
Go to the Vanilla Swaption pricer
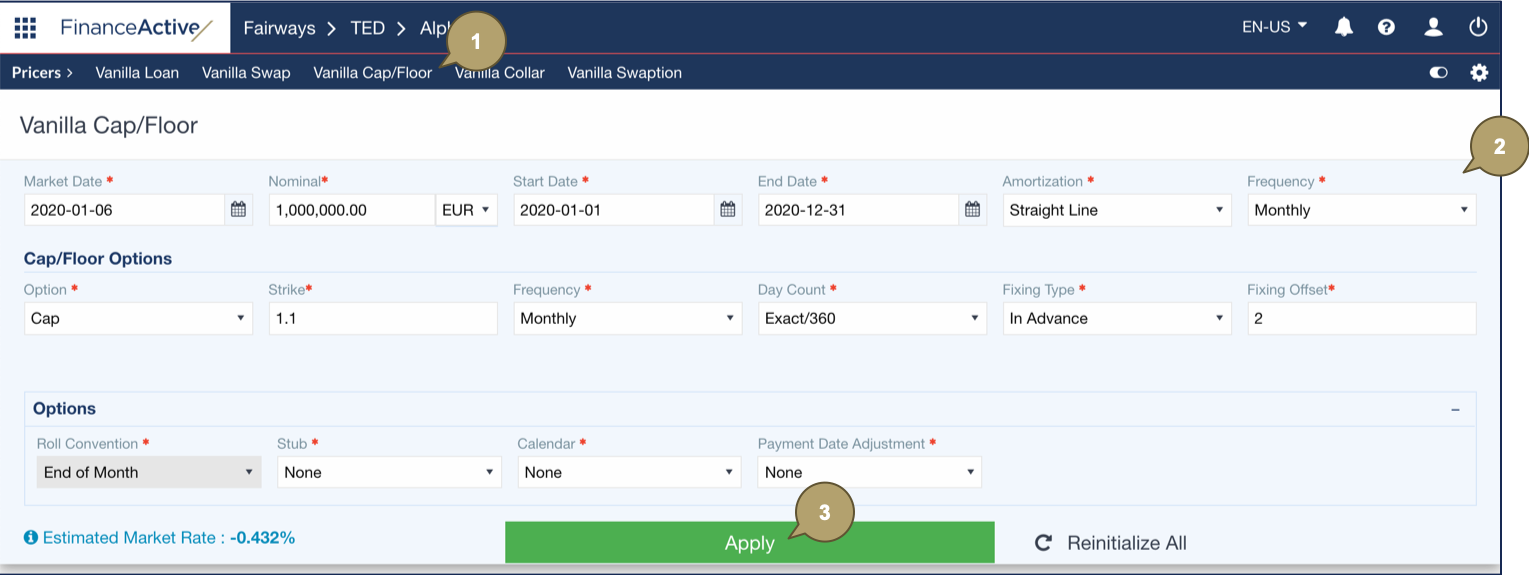[x=624, y=72]
